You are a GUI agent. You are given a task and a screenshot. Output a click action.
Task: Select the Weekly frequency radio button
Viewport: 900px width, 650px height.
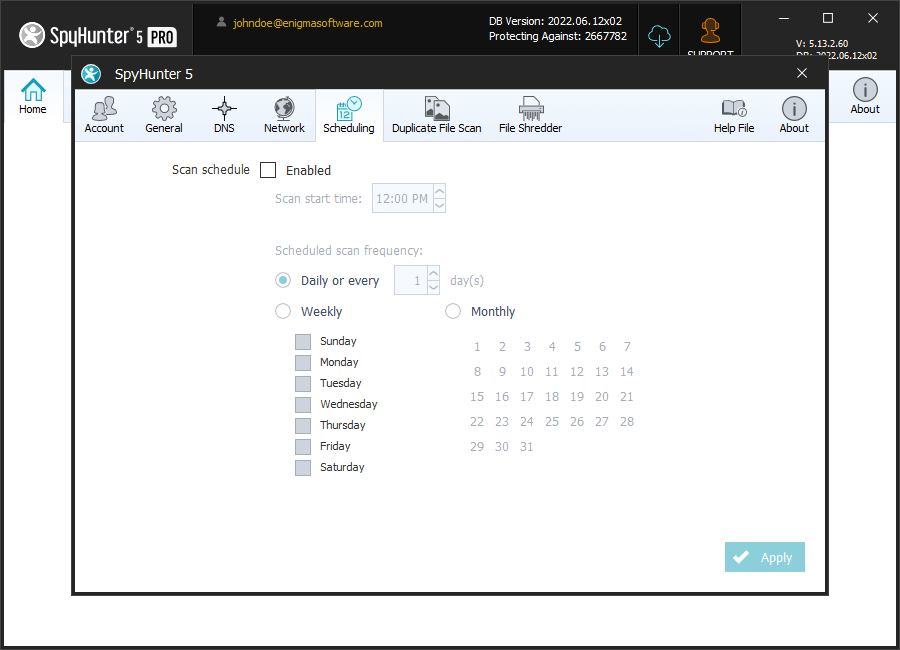(283, 312)
